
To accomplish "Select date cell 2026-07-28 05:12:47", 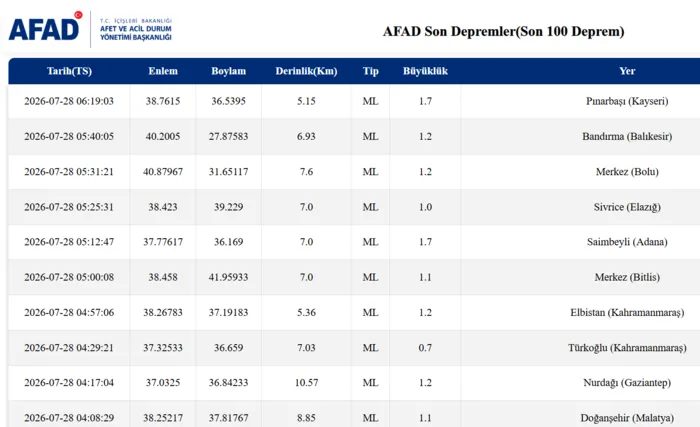I will tap(69, 242).
